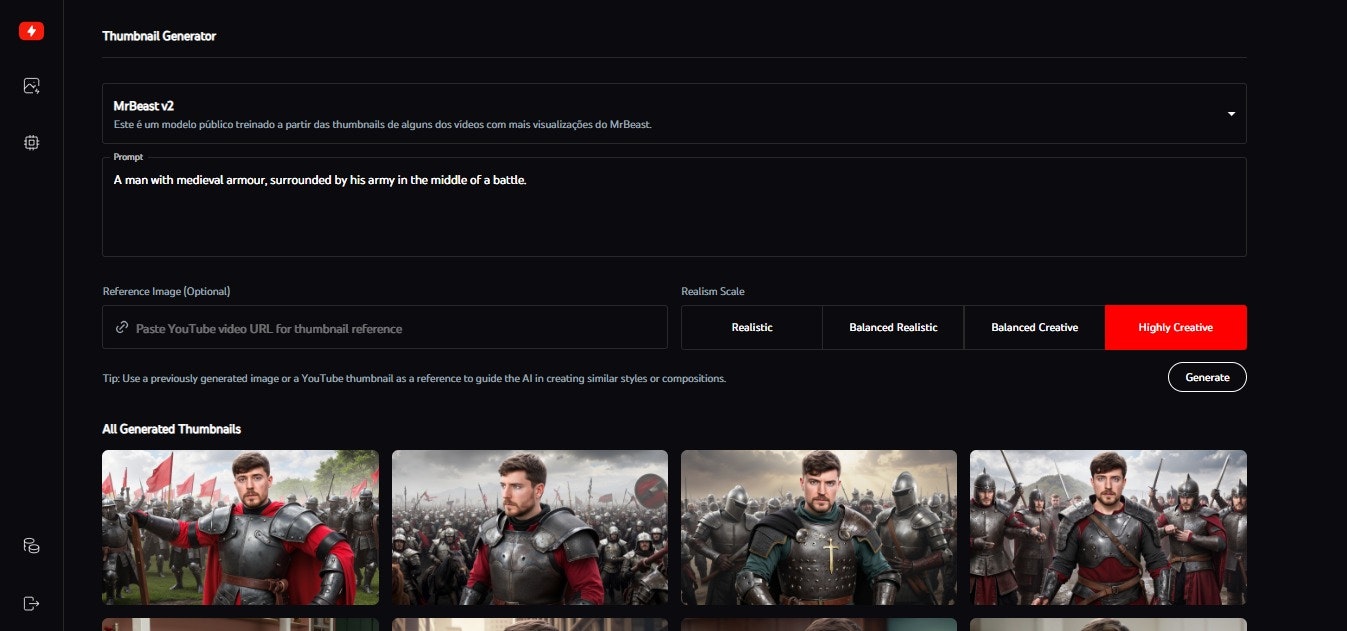Click the Thumbnail Generator heading
Image resolution: width=1347 pixels, height=631 pixels.
tap(159, 36)
